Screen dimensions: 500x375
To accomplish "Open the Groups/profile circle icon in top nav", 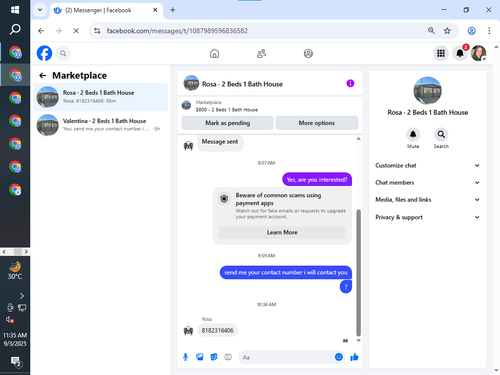I will [308, 53].
